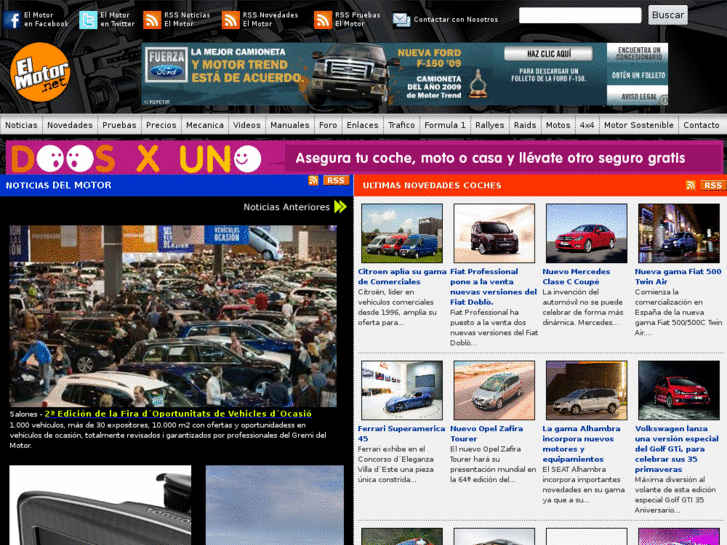This screenshot has width=727, height=545.
Task: Open 'Ferrari Superamerica 45' headline link
Action: coord(401,433)
